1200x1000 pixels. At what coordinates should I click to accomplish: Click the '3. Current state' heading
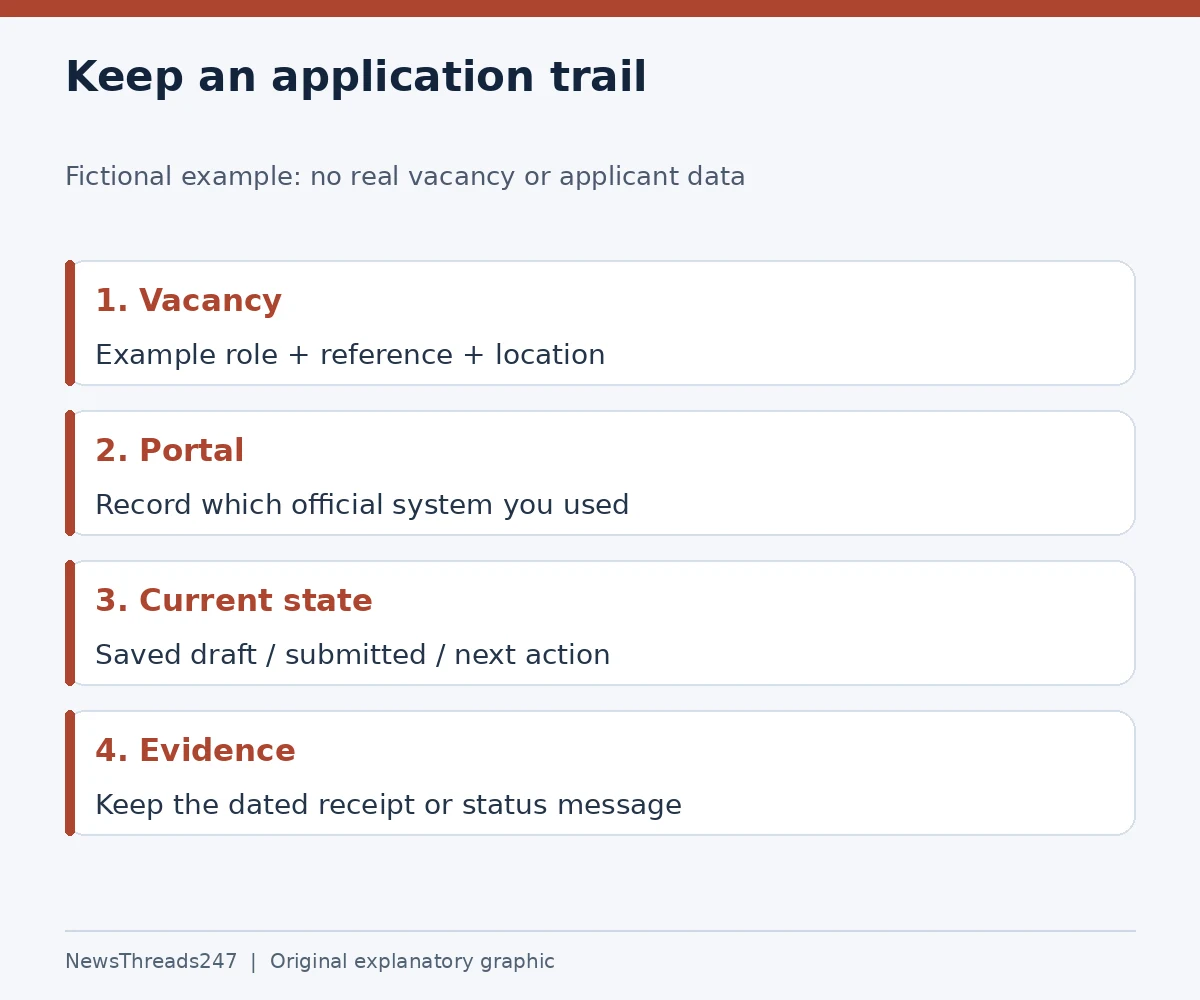tap(233, 601)
